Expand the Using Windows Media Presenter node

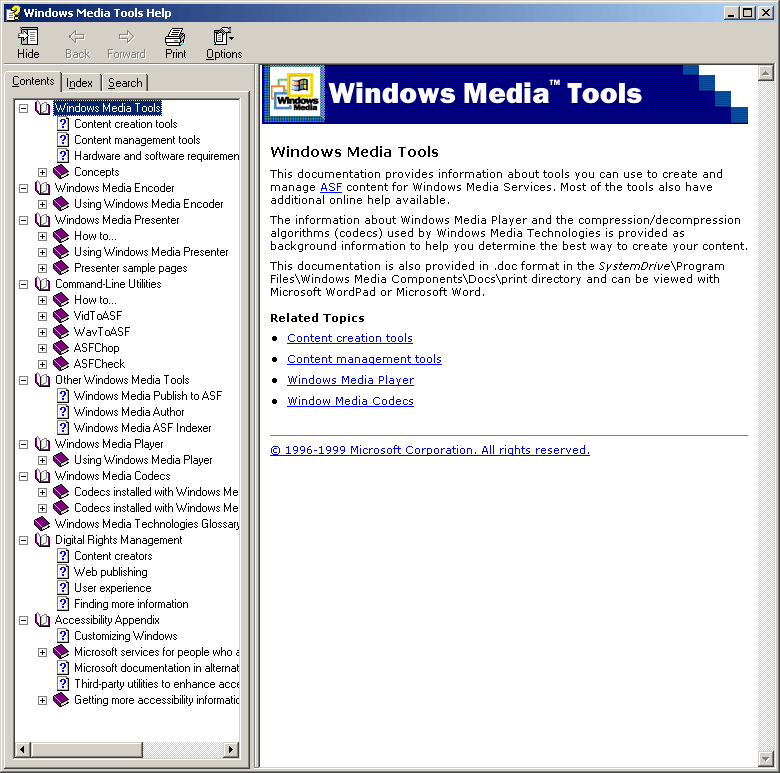pos(43,252)
